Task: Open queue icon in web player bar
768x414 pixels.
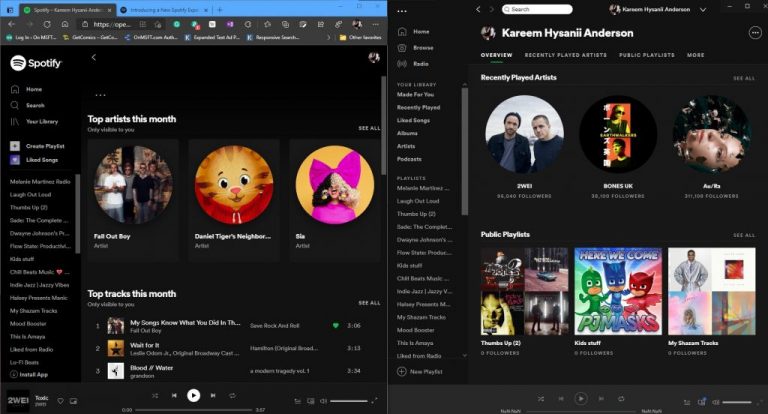Action: click(x=297, y=401)
